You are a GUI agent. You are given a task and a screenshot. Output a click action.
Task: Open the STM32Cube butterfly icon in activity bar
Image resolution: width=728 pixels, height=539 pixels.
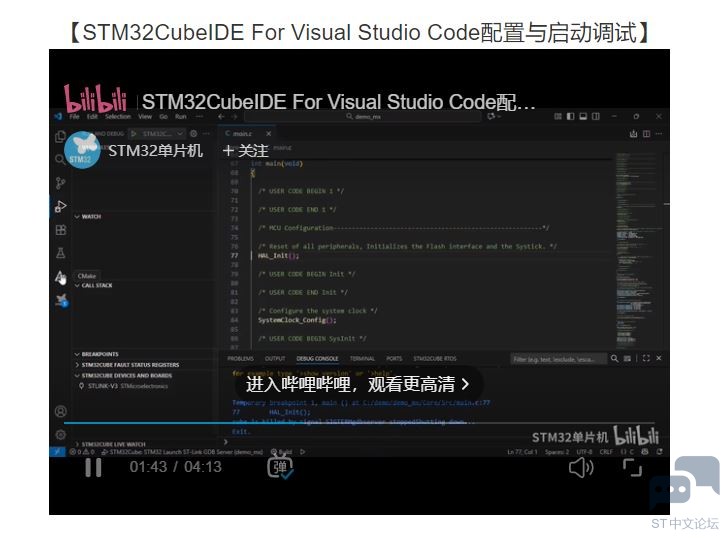(x=61, y=300)
